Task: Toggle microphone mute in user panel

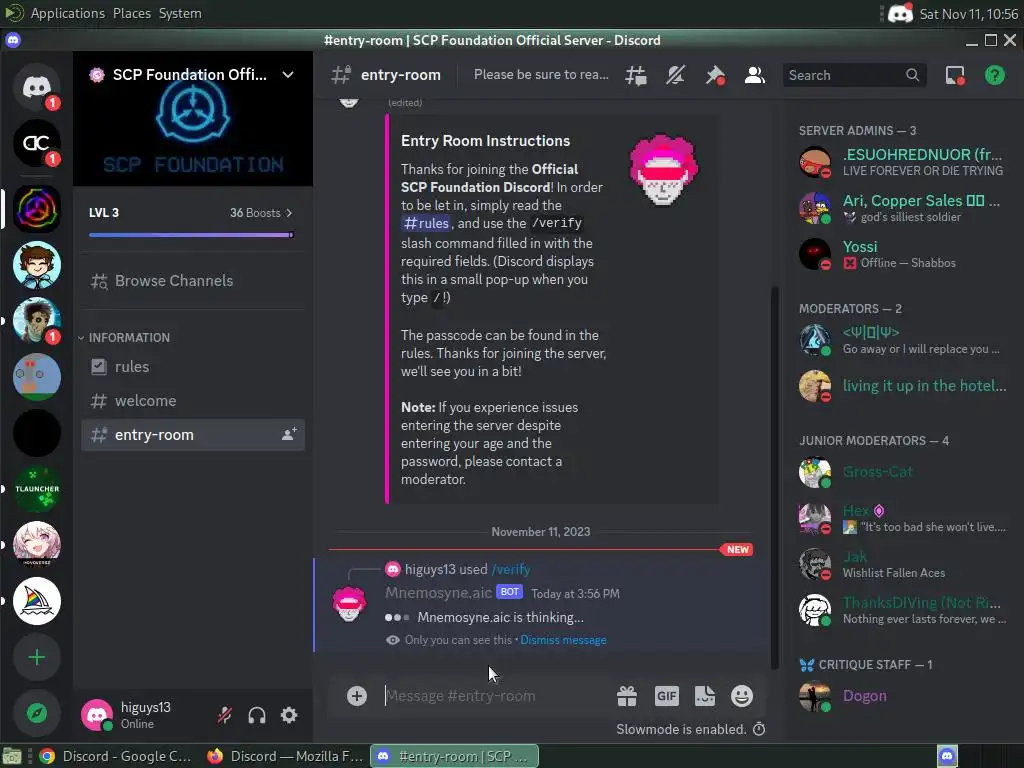Action: [x=225, y=715]
